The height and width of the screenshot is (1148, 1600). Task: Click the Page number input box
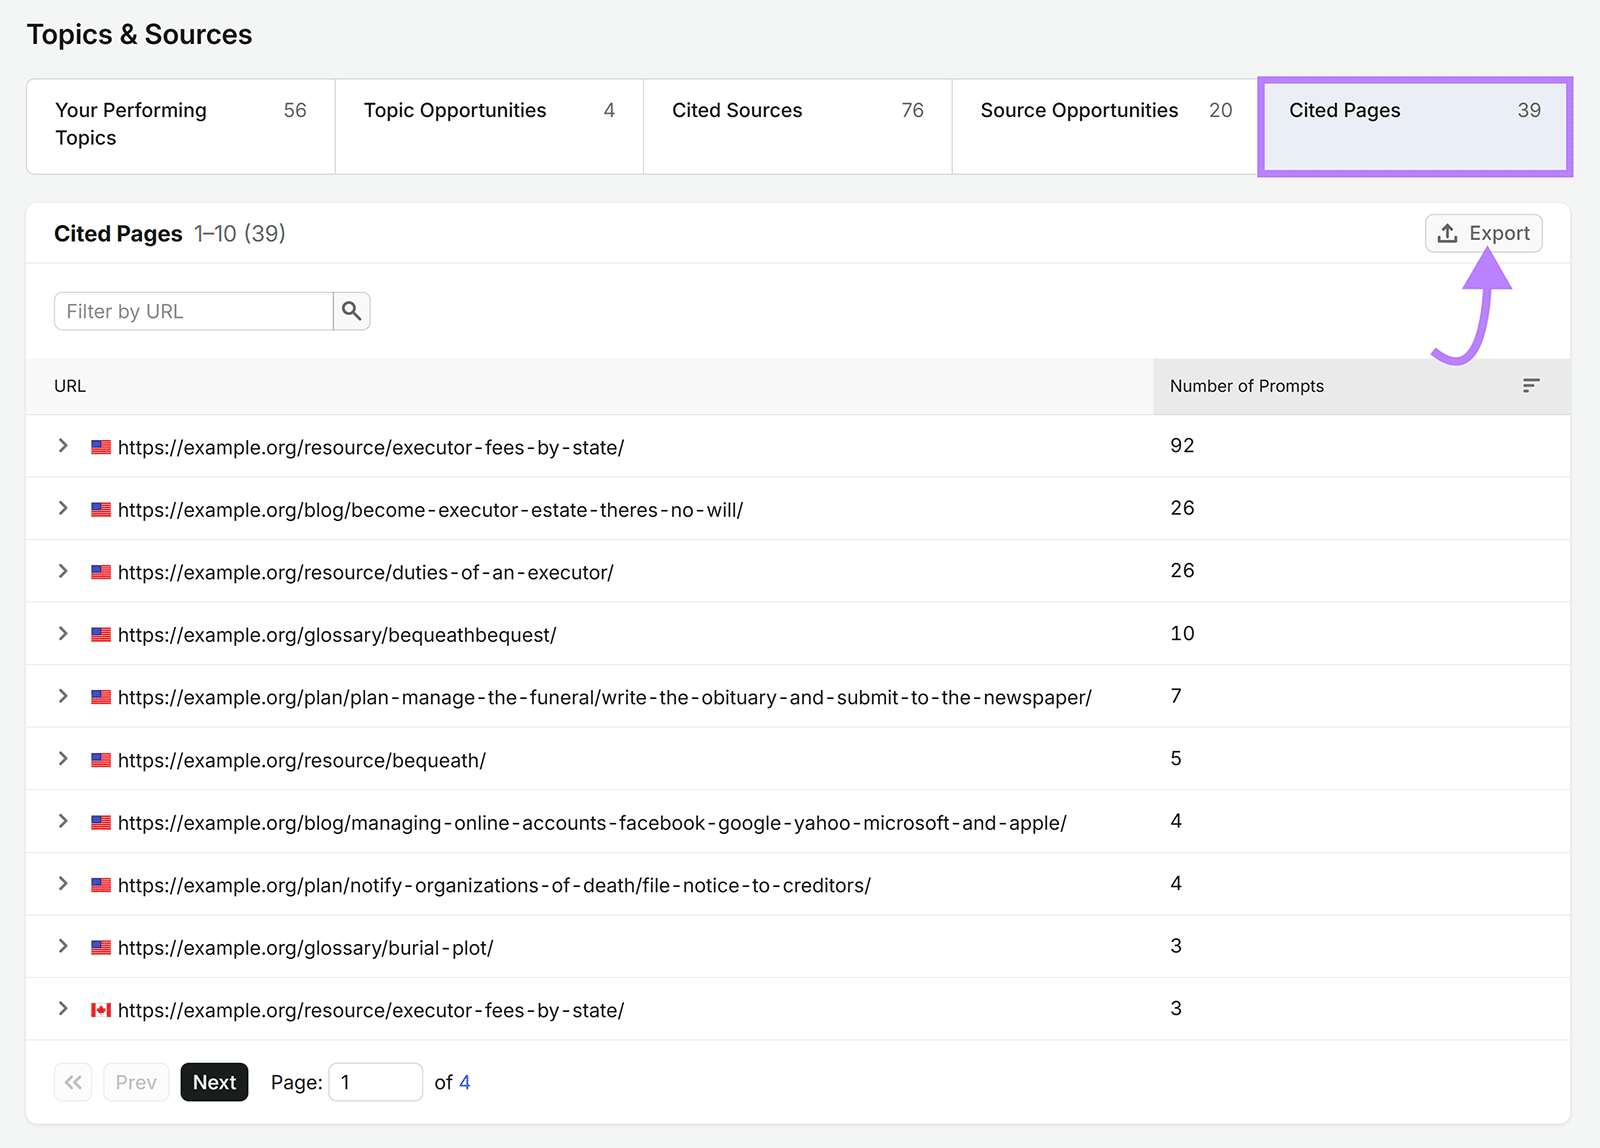point(376,1082)
